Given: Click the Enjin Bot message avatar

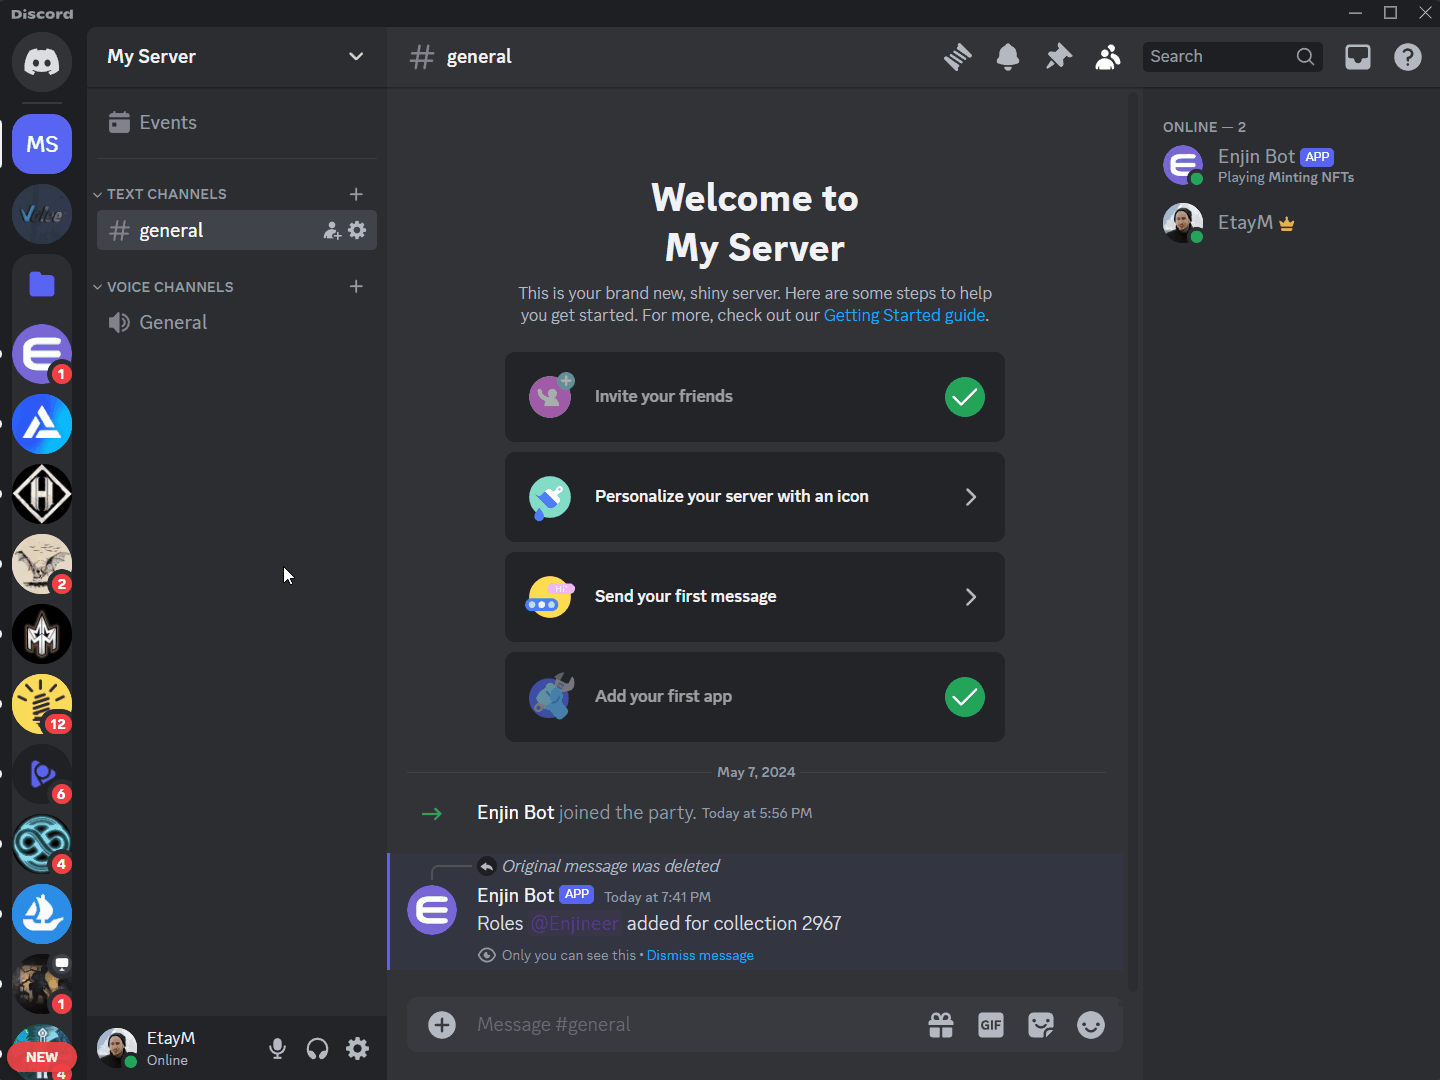Looking at the screenshot, I should (432, 910).
